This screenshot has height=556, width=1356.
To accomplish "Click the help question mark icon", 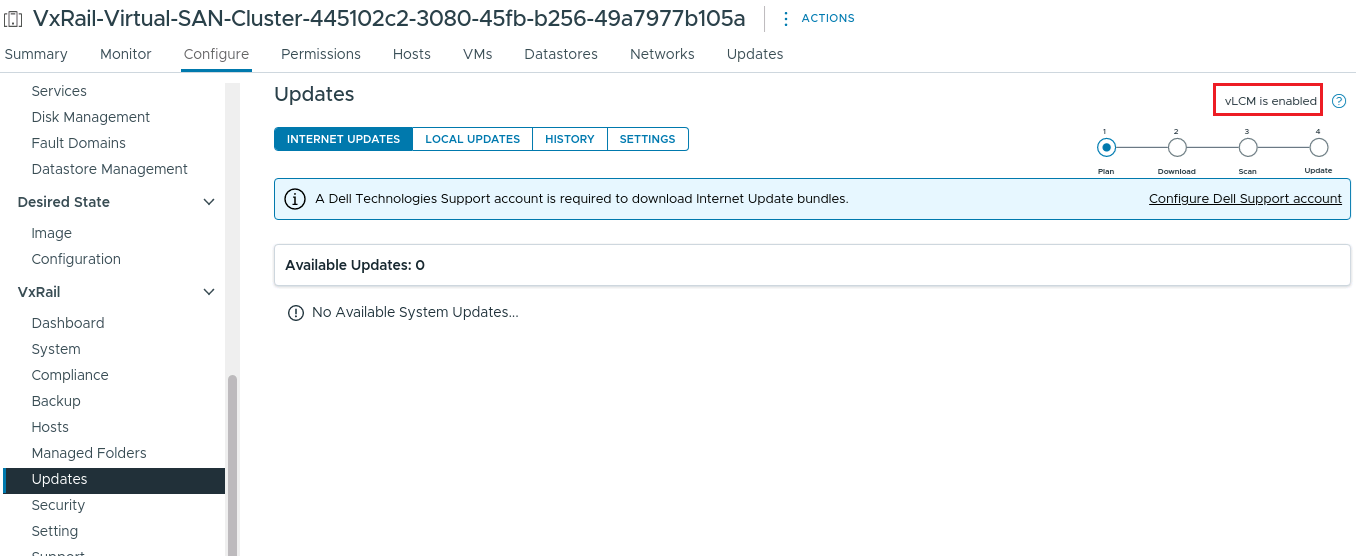I will tap(1339, 101).
